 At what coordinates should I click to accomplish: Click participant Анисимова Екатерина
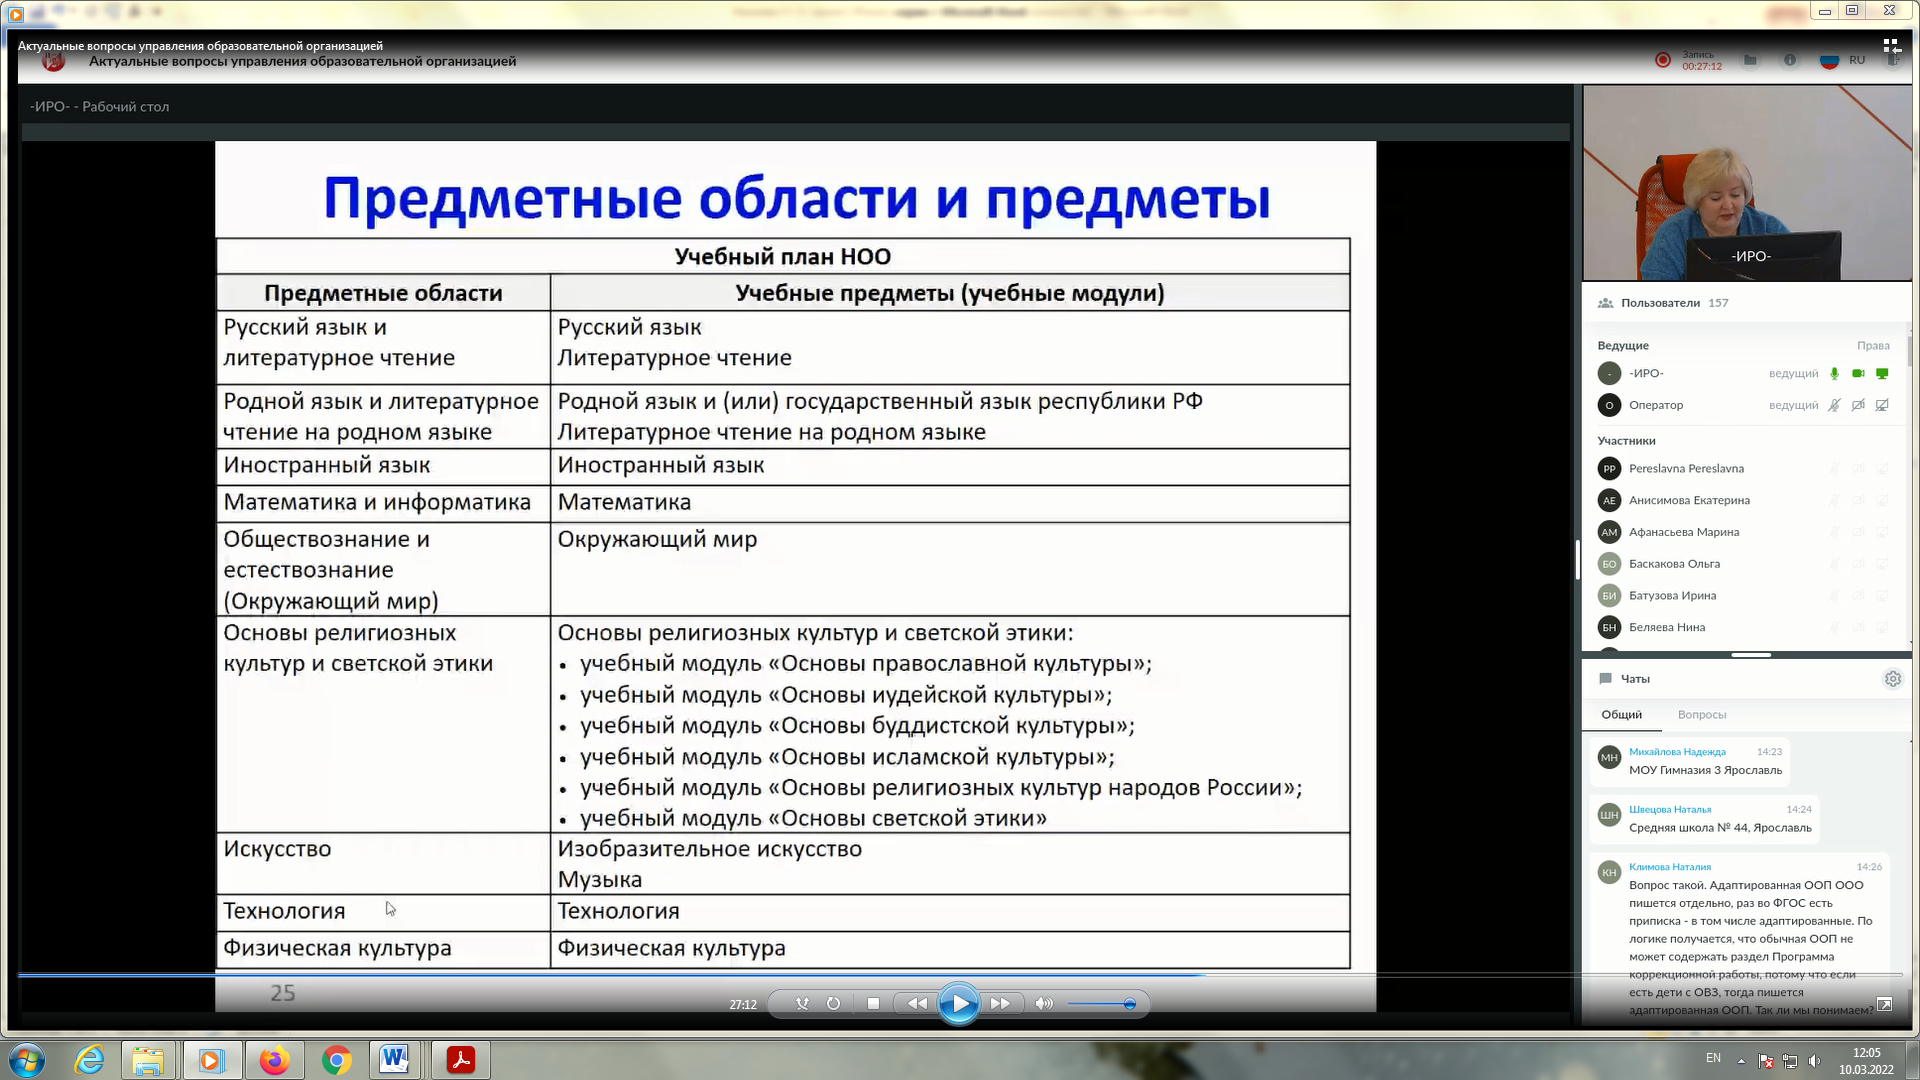coord(1689,500)
